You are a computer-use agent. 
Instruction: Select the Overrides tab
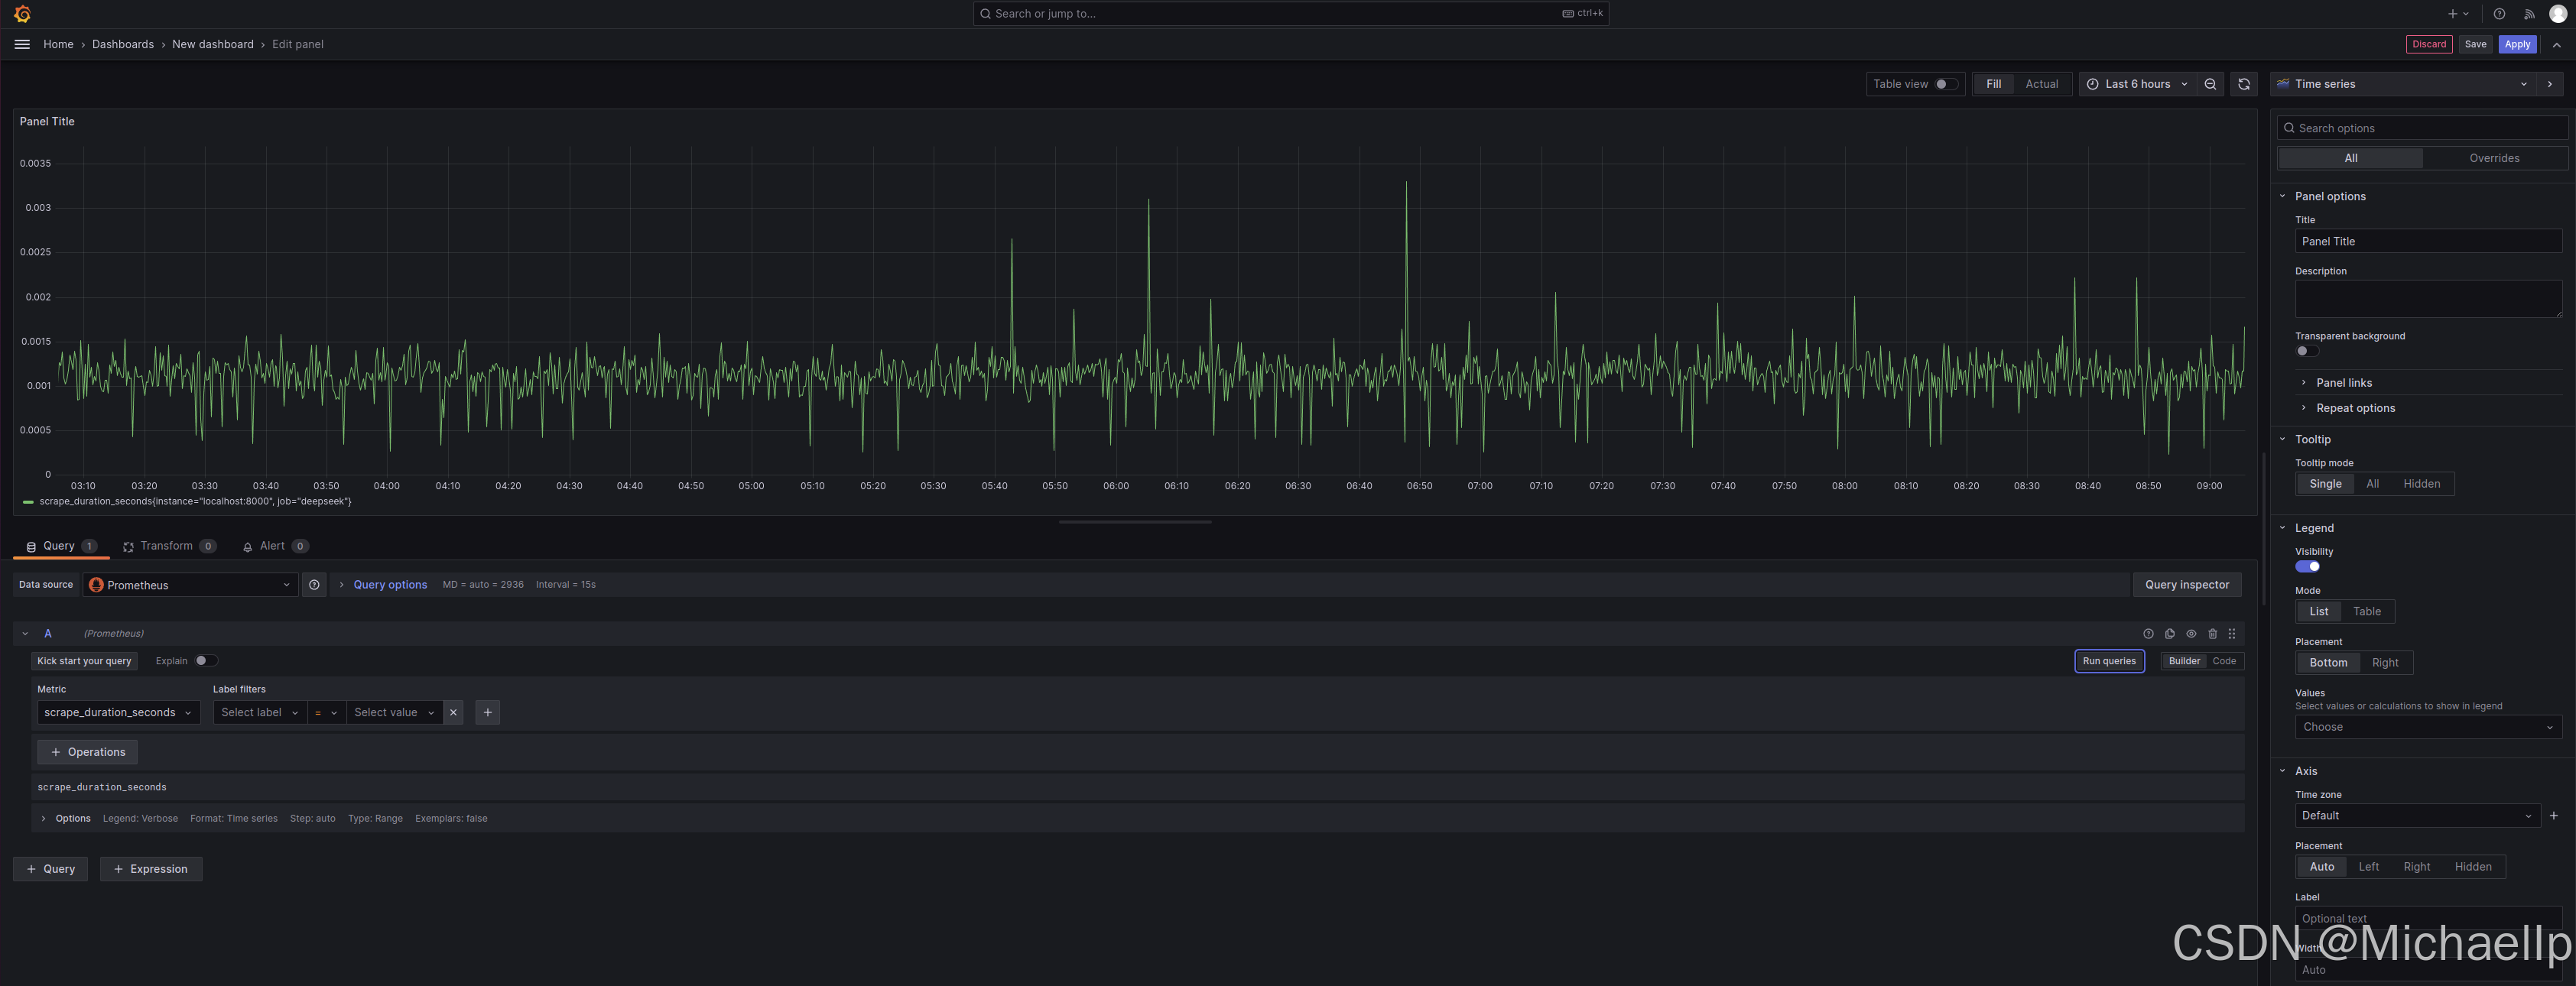[x=2493, y=158]
